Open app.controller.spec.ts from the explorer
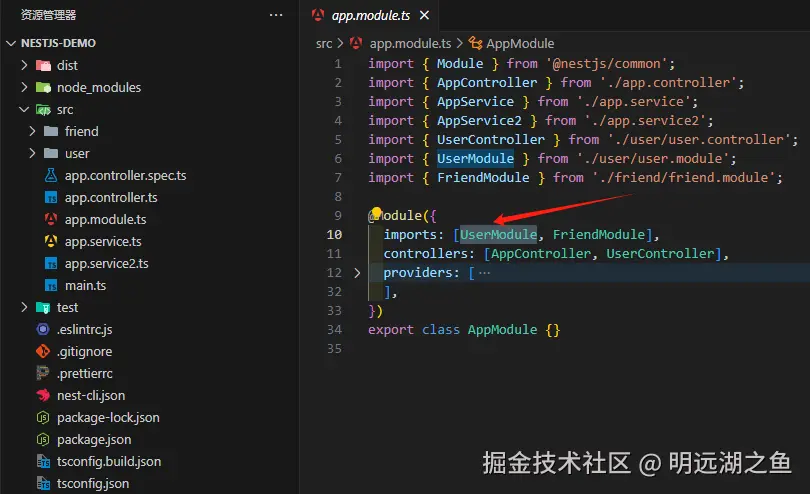Image resolution: width=810 pixels, height=494 pixels. click(126, 176)
